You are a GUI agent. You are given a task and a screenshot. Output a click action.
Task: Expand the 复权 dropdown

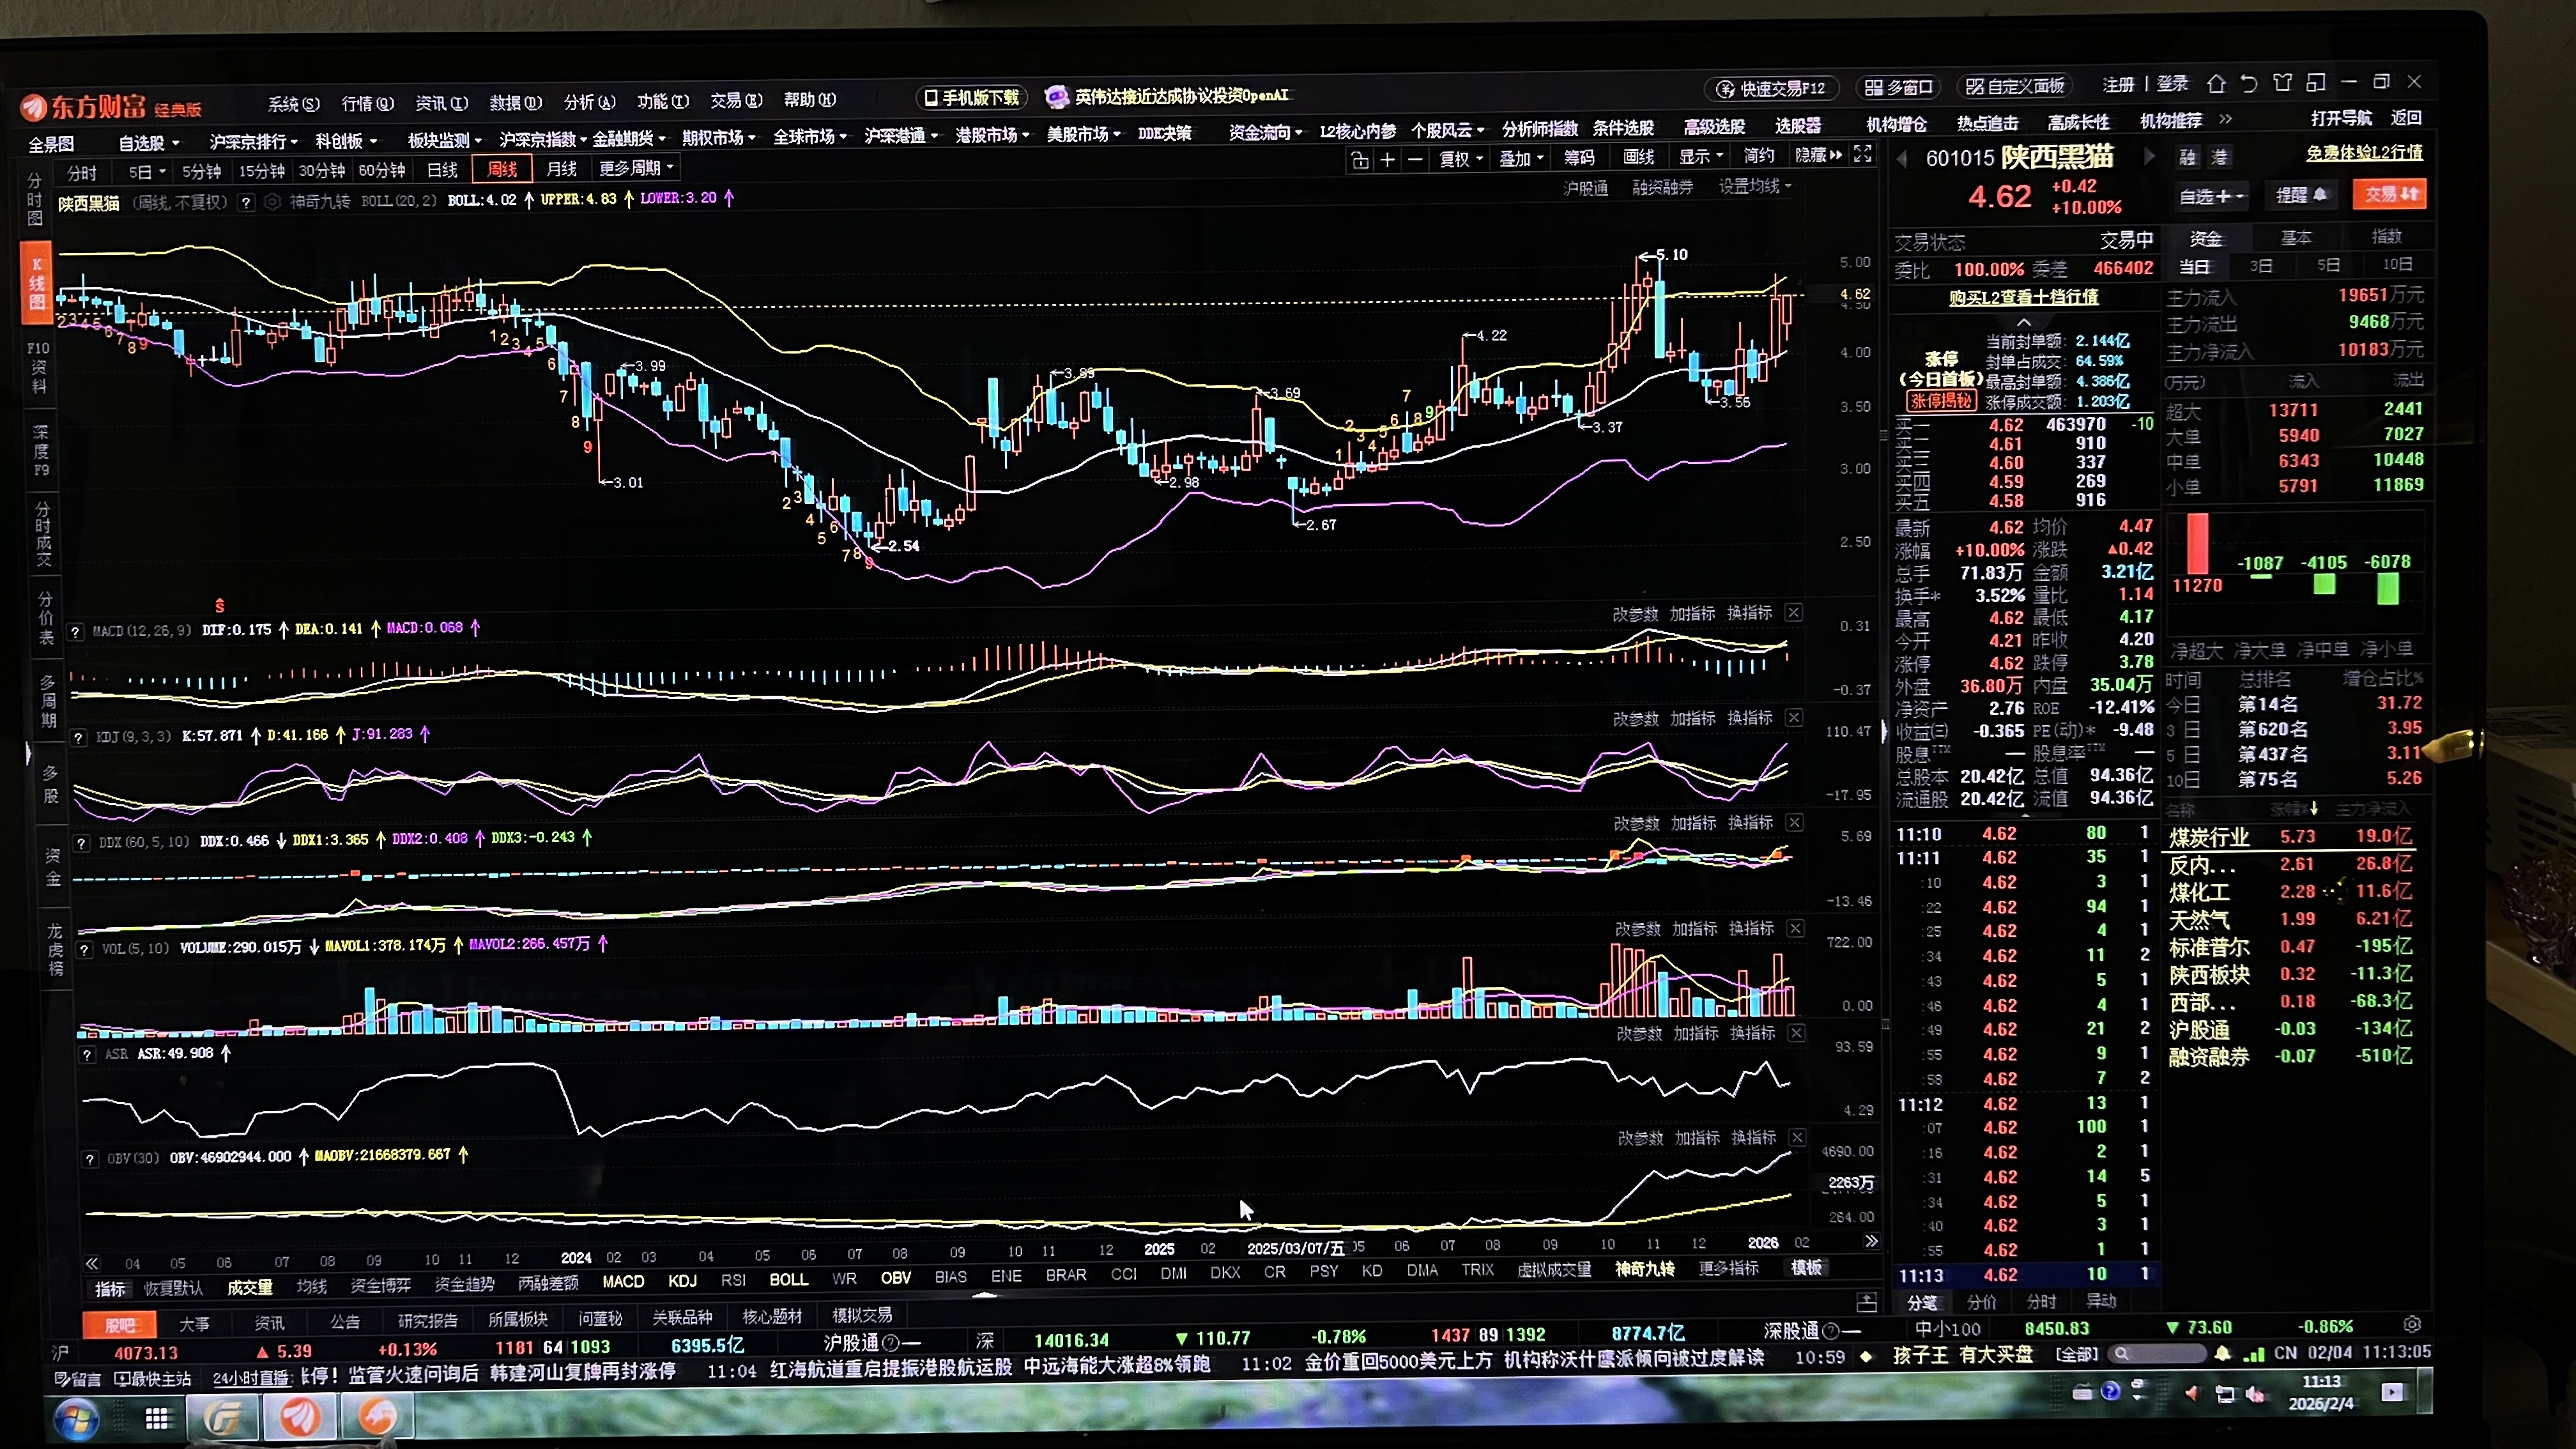coord(1461,159)
